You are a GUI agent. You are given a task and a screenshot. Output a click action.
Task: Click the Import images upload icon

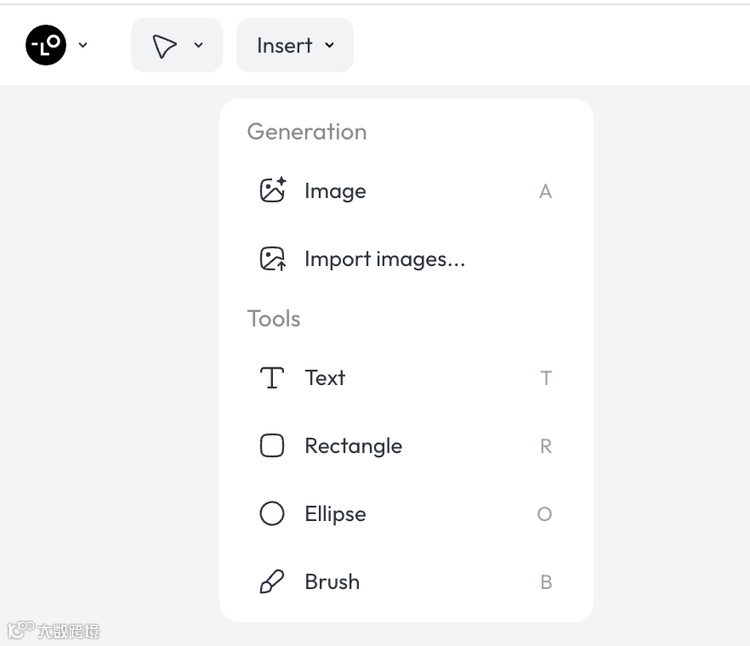tap(272, 259)
